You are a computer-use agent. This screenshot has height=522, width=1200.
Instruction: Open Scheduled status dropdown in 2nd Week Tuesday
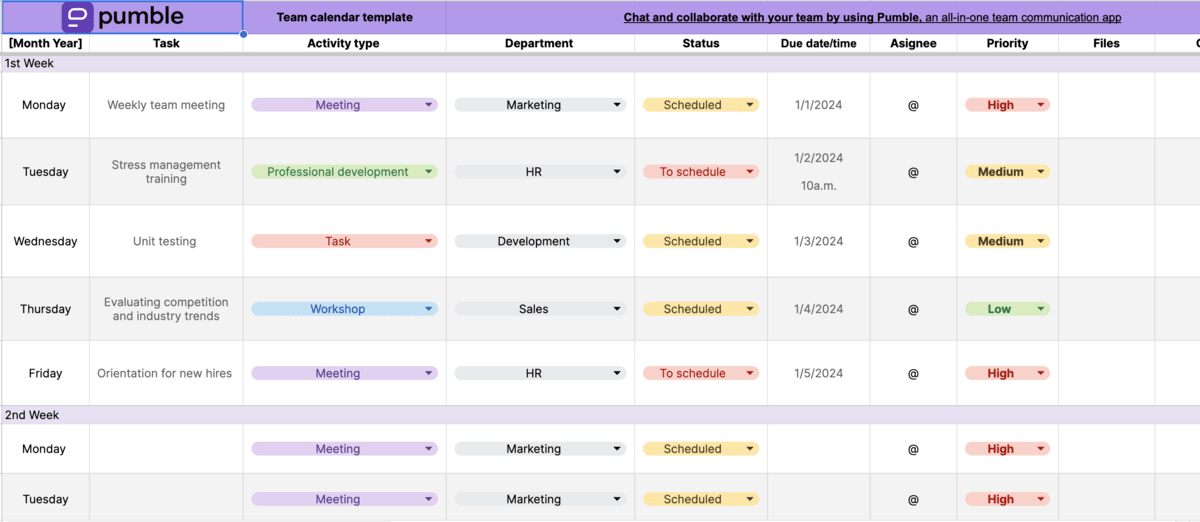pyautogui.click(x=701, y=499)
